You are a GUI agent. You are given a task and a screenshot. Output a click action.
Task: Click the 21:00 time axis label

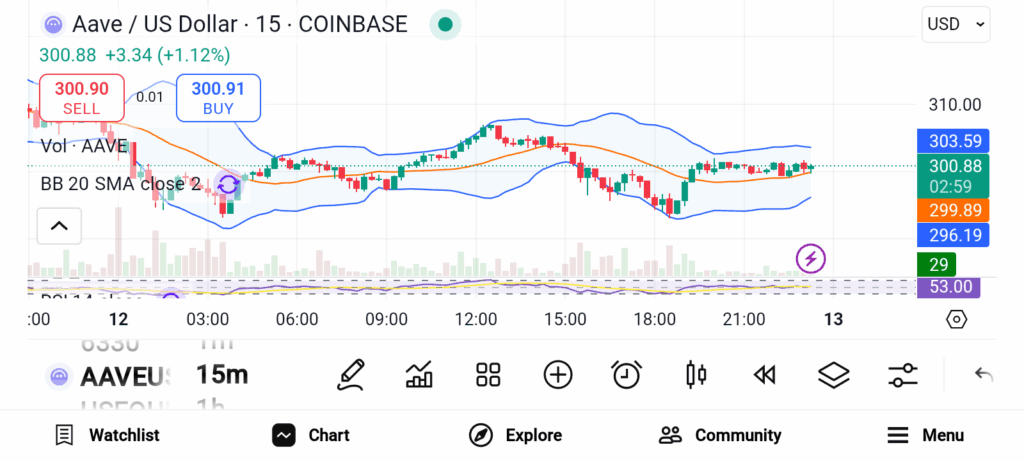click(744, 319)
